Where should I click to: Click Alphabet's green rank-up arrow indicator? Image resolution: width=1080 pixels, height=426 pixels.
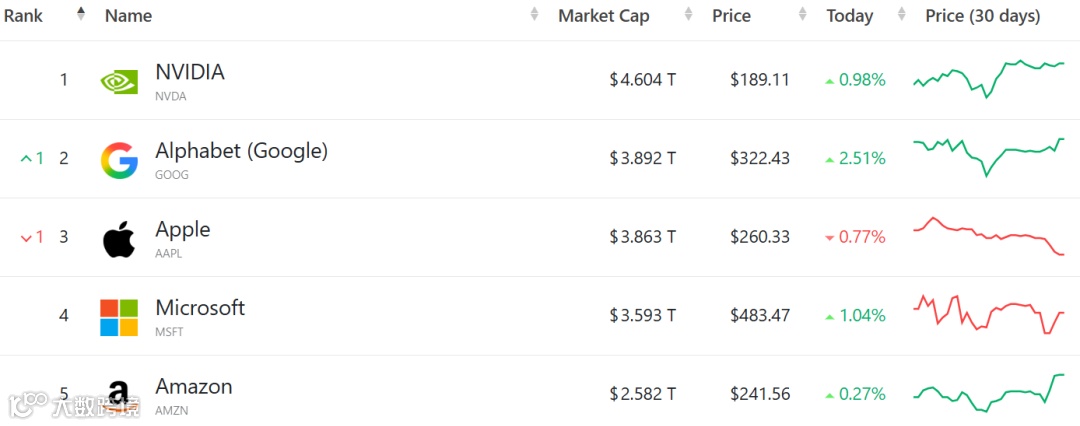click(x=27, y=159)
